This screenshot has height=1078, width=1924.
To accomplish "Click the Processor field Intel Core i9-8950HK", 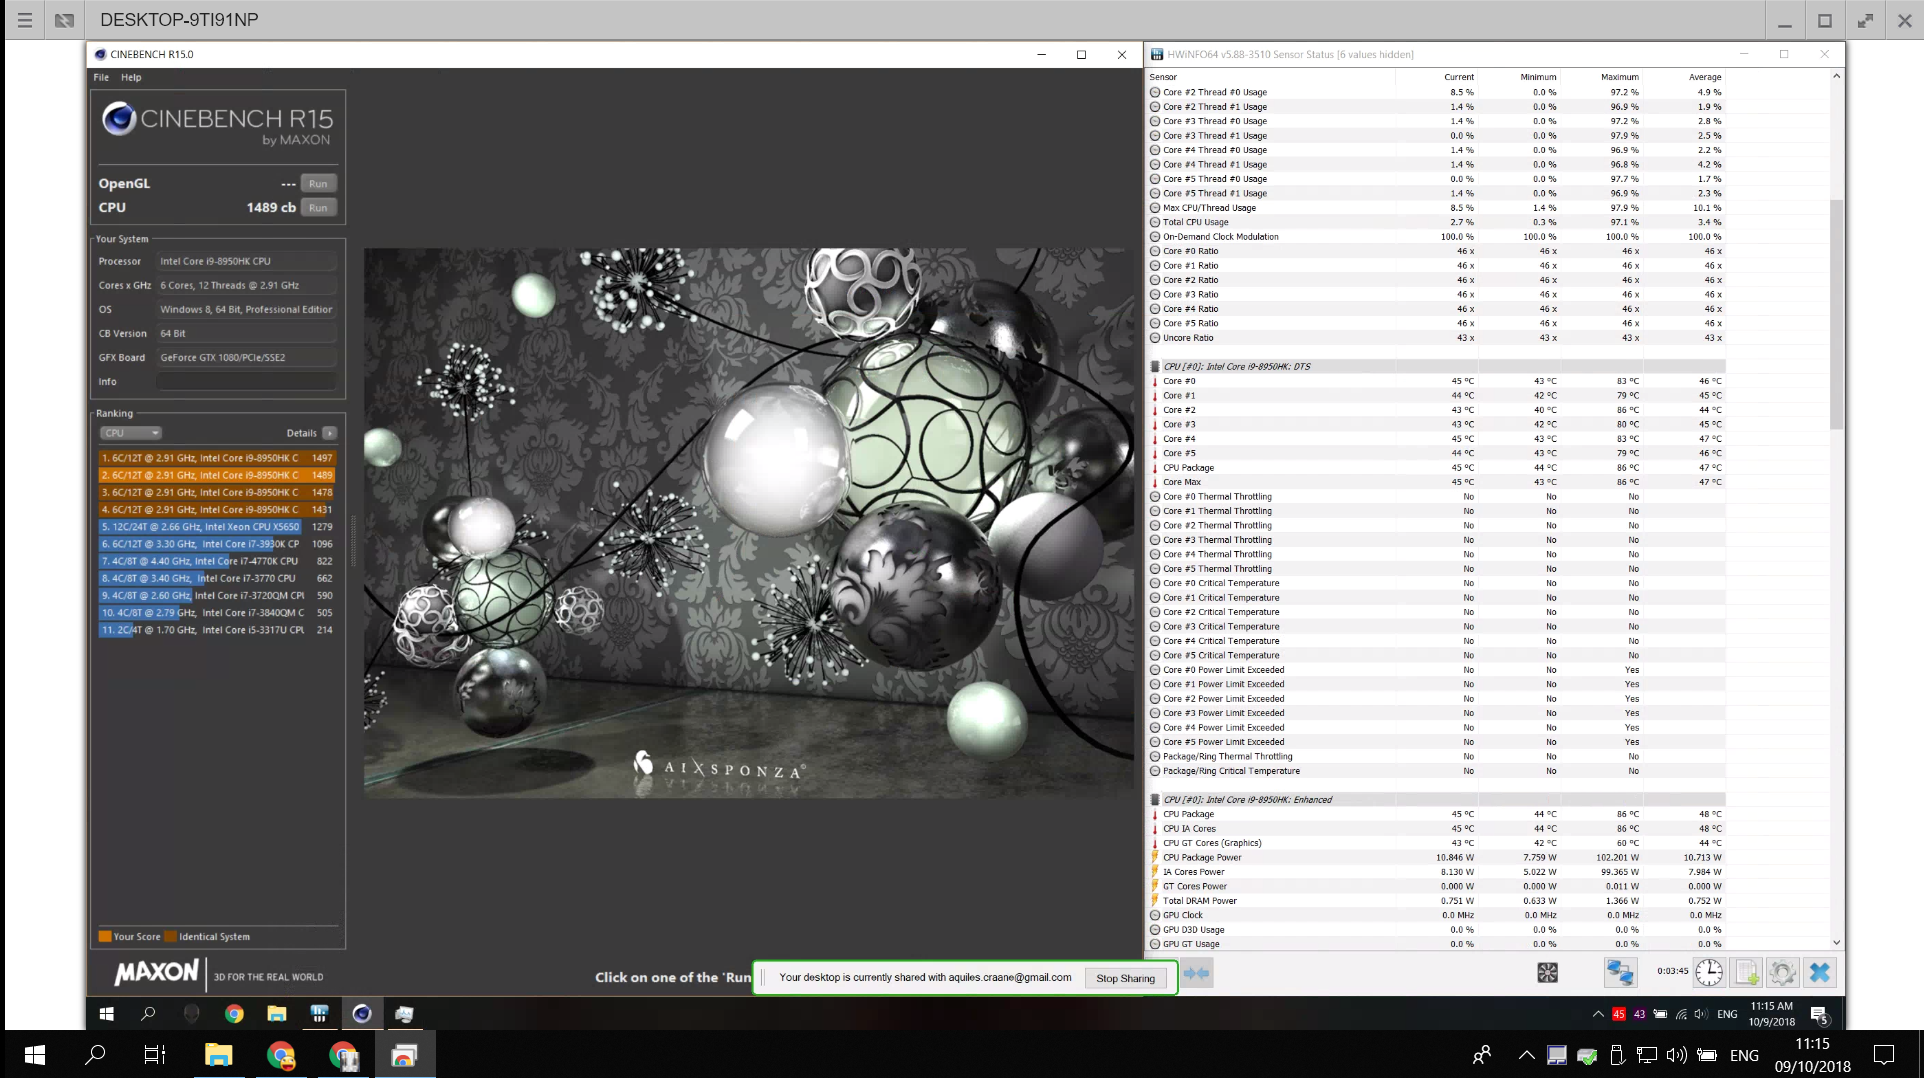I will pyautogui.click(x=245, y=261).
